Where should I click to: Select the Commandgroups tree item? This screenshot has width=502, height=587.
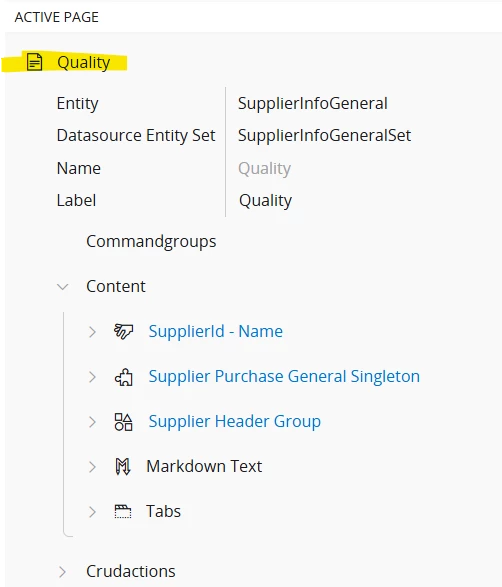(x=151, y=242)
